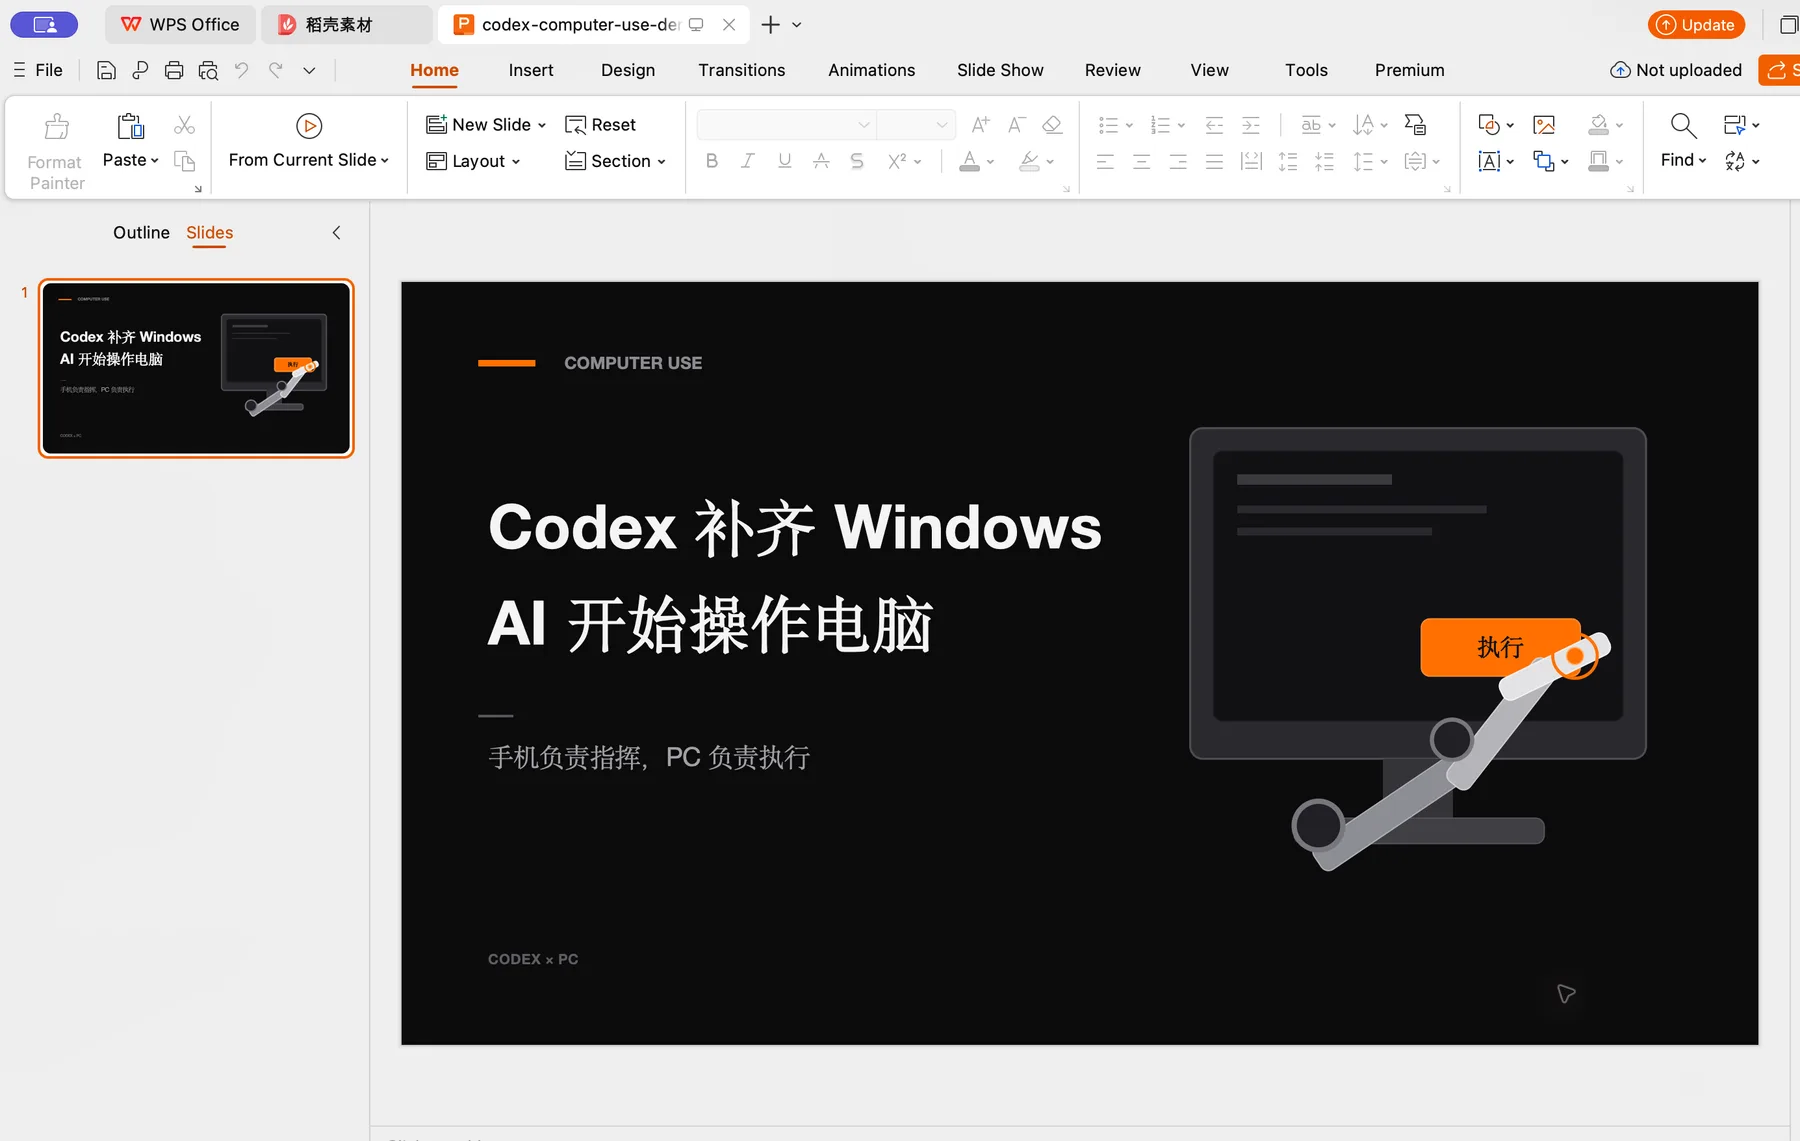Click the Center alignment icon
1800x1141 pixels.
click(1141, 161)
